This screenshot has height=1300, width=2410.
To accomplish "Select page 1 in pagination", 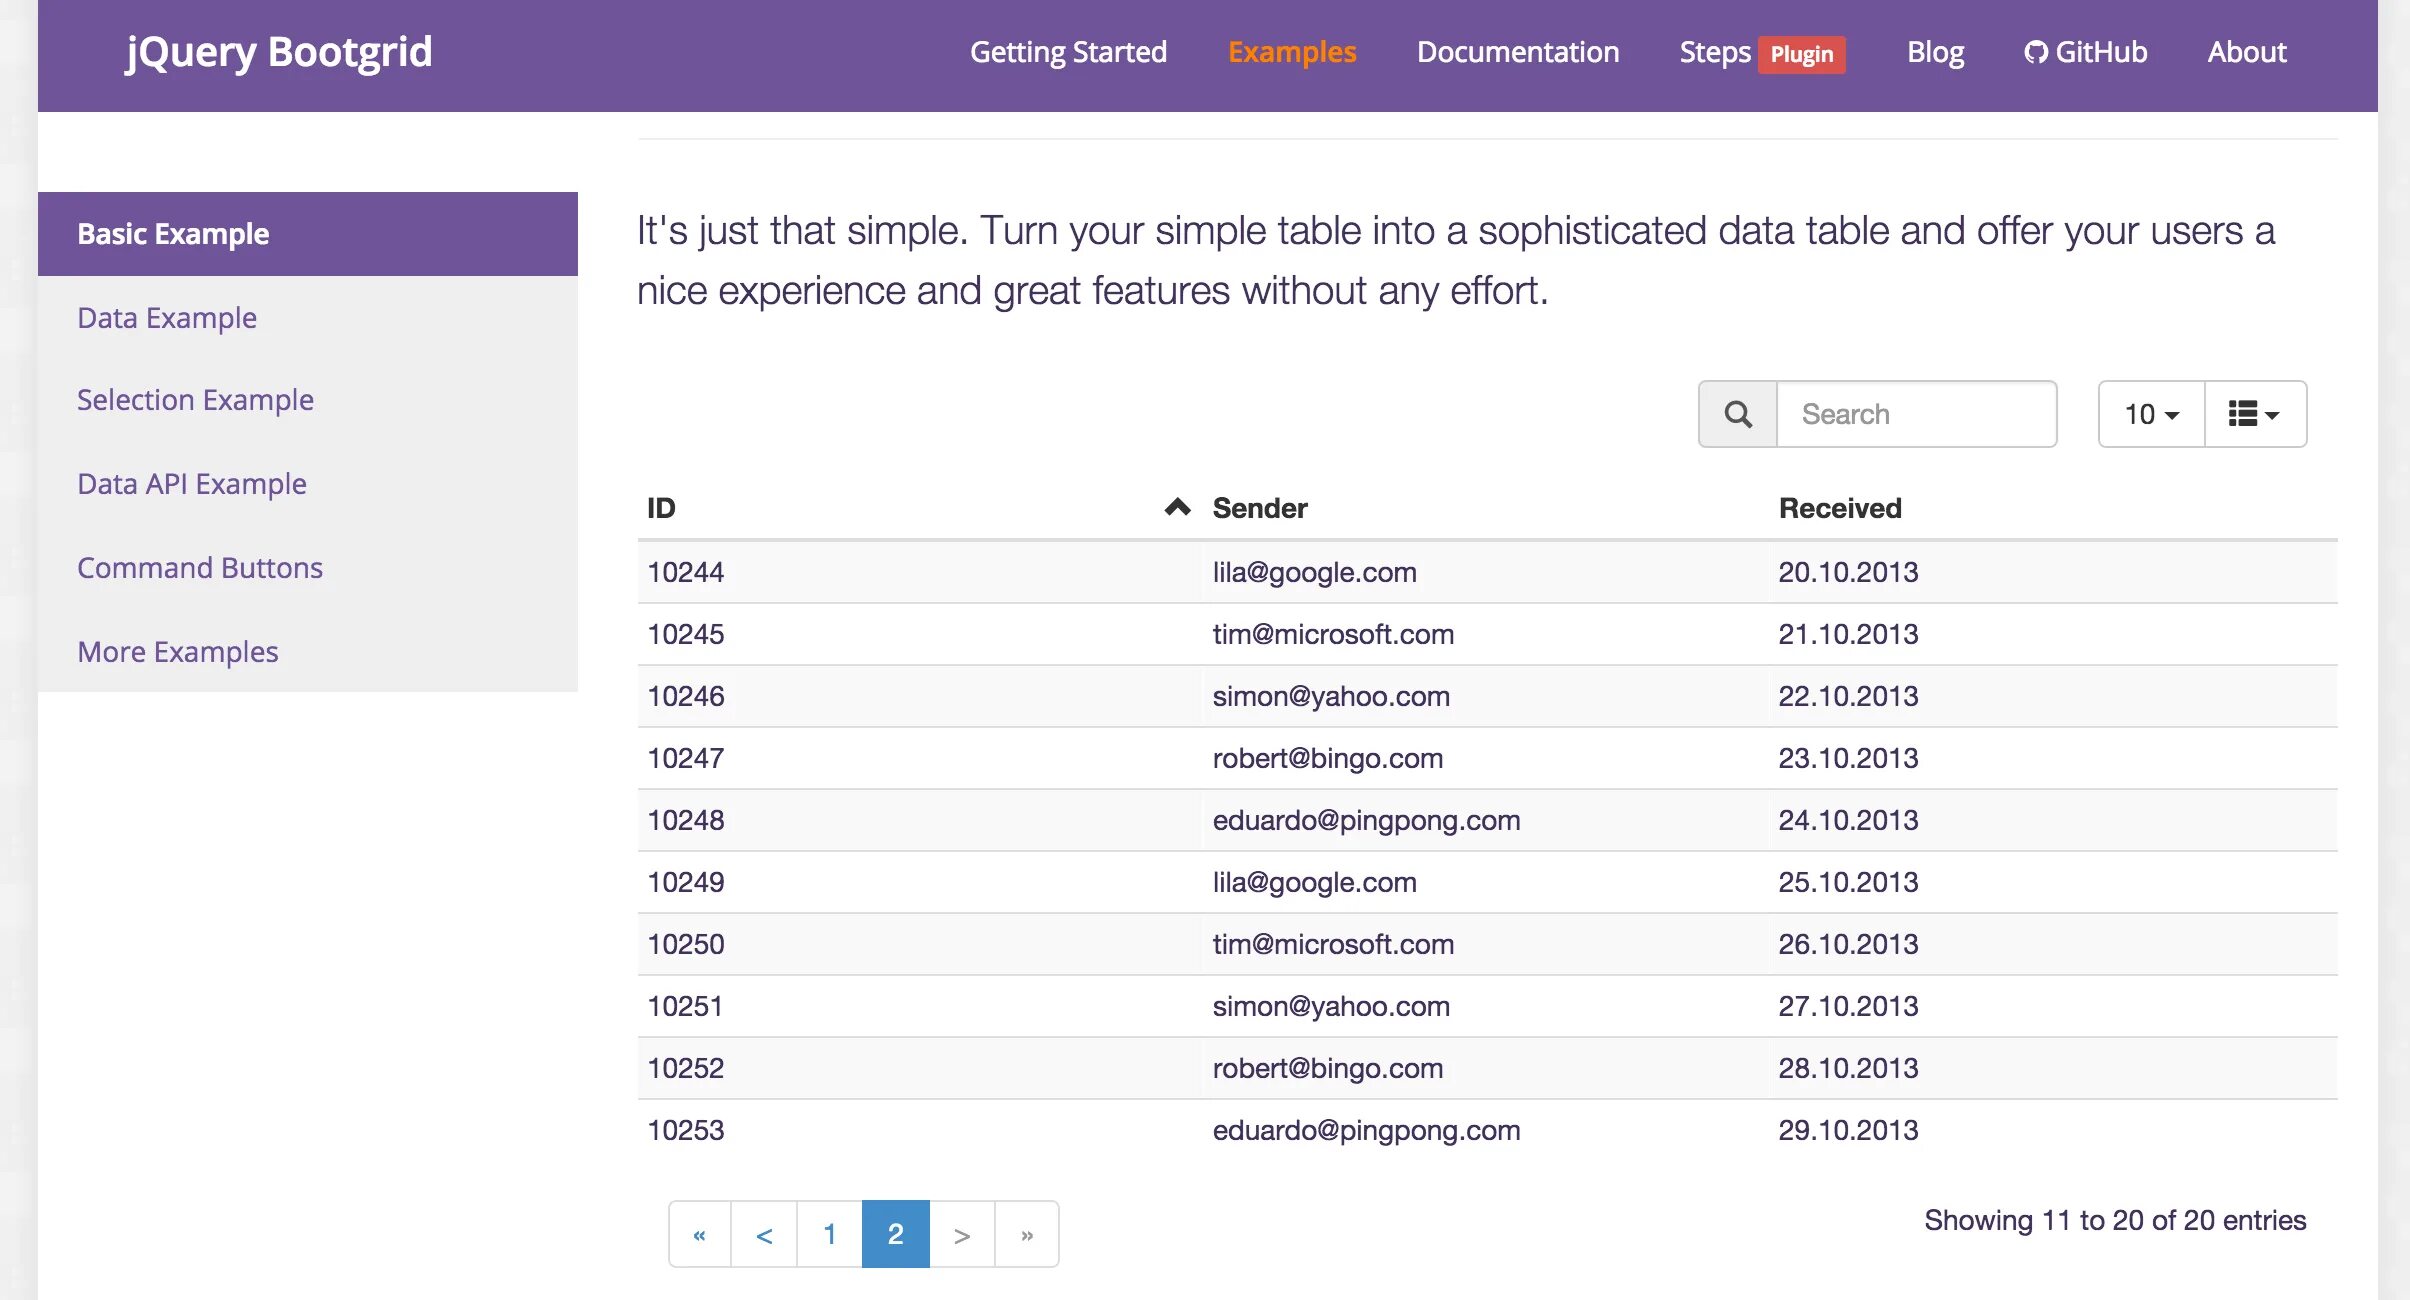I will click(829, 1235).
